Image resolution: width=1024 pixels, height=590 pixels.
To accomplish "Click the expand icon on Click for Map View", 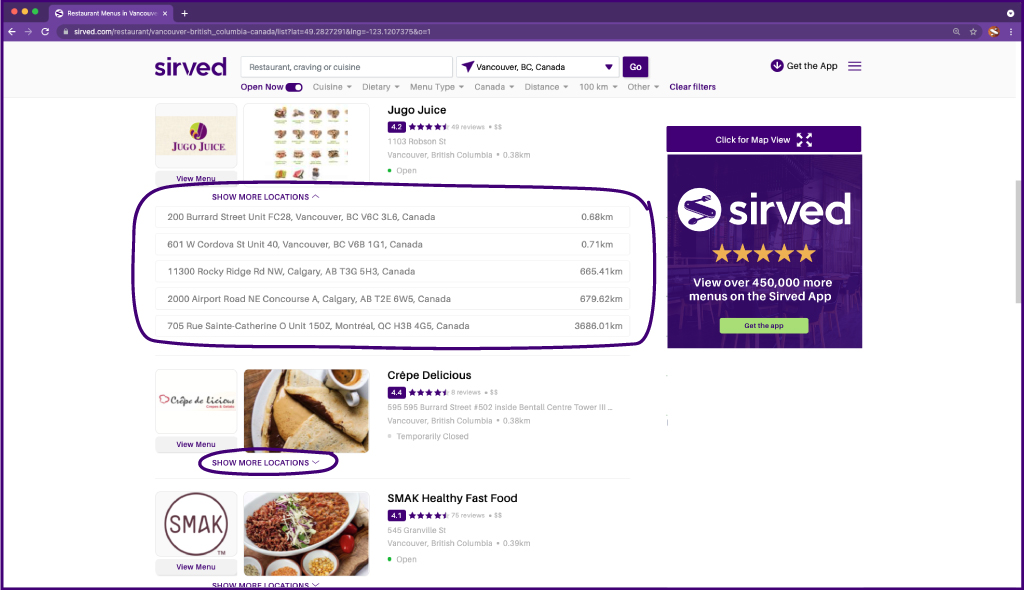I will coord(804,140).
